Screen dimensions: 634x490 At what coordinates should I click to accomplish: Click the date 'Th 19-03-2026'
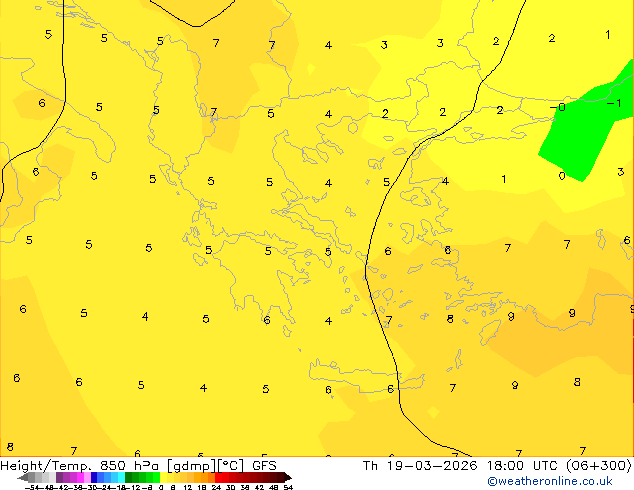point(420,466)
